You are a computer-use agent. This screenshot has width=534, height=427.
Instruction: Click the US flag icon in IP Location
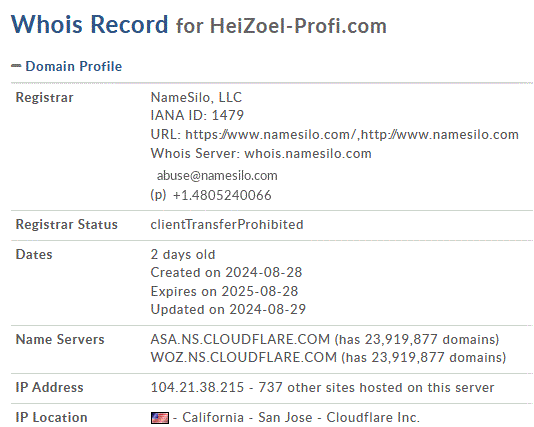(x=160, y=418)
